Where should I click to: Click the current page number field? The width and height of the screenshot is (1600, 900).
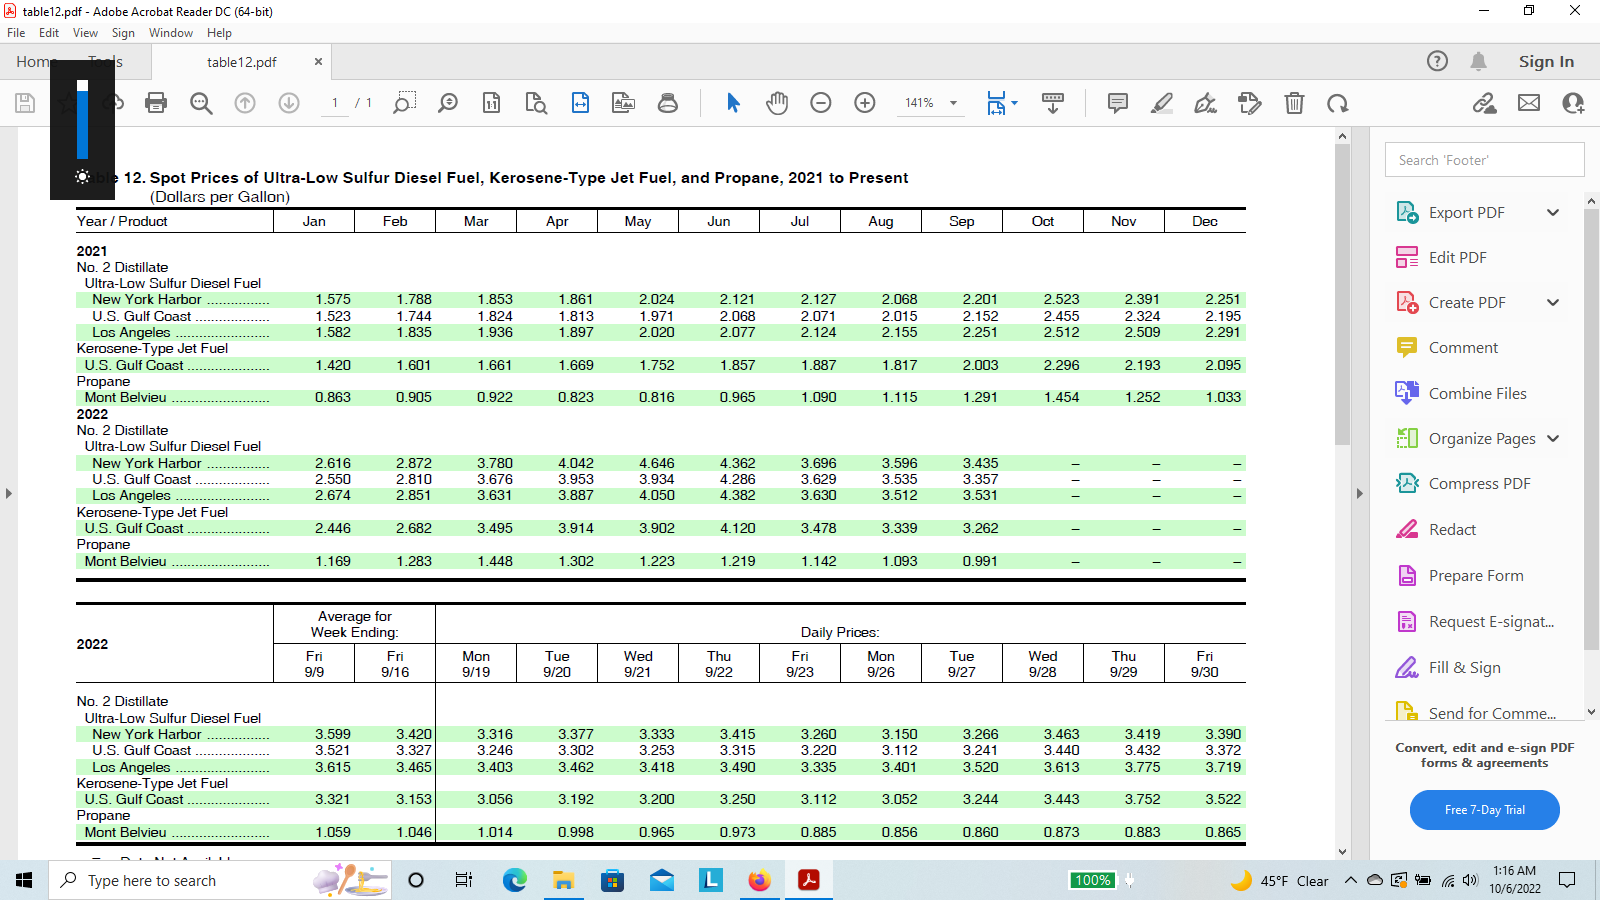pyautogui.click(x=335, y=103)
